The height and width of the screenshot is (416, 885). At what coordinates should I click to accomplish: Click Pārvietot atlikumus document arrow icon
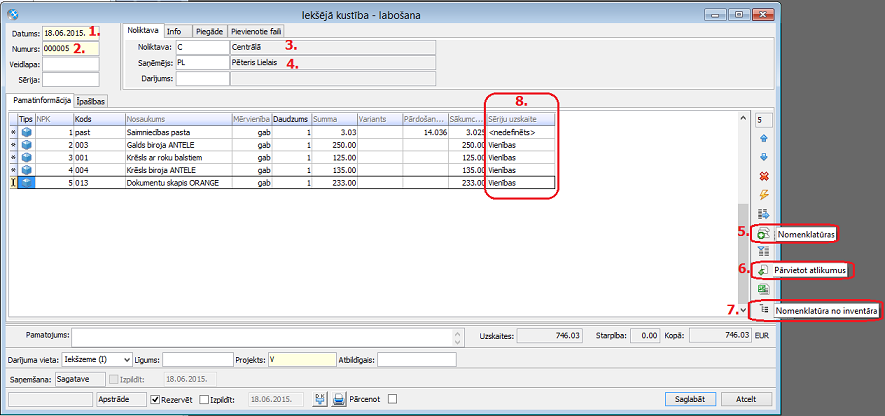click(x=764, y=271)
